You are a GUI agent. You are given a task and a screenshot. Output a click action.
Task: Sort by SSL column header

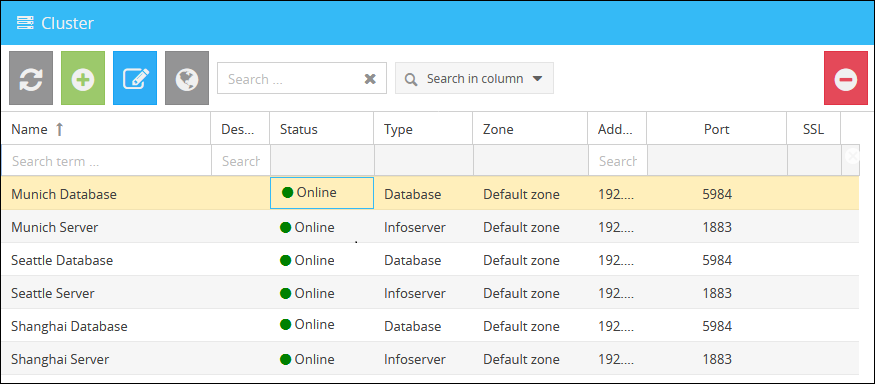813,129
